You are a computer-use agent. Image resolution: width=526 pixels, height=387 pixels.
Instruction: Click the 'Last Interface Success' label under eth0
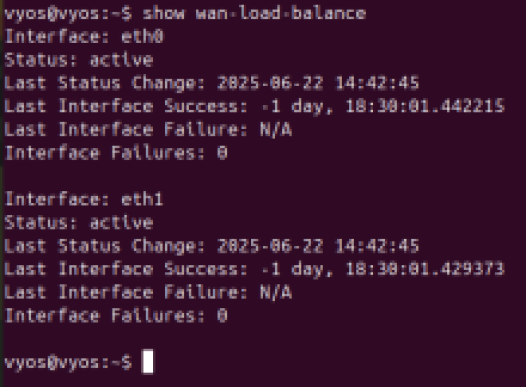126,106
